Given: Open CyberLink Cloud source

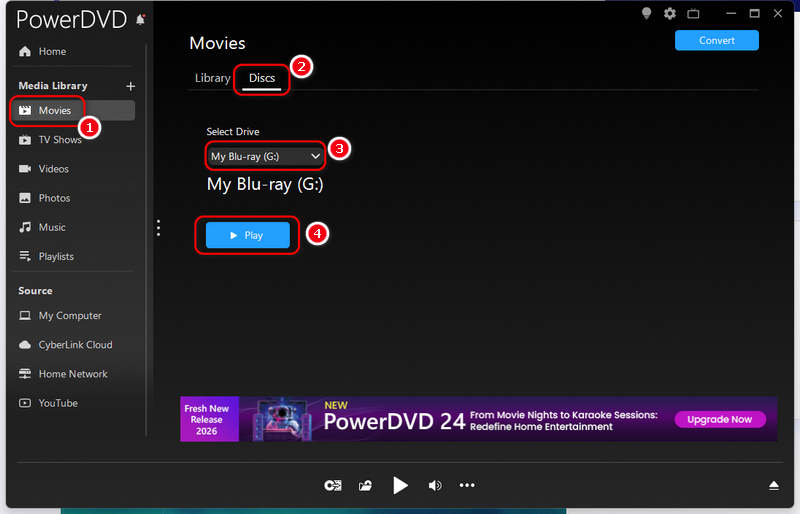Looking at the screenshot, I should 75,345.
